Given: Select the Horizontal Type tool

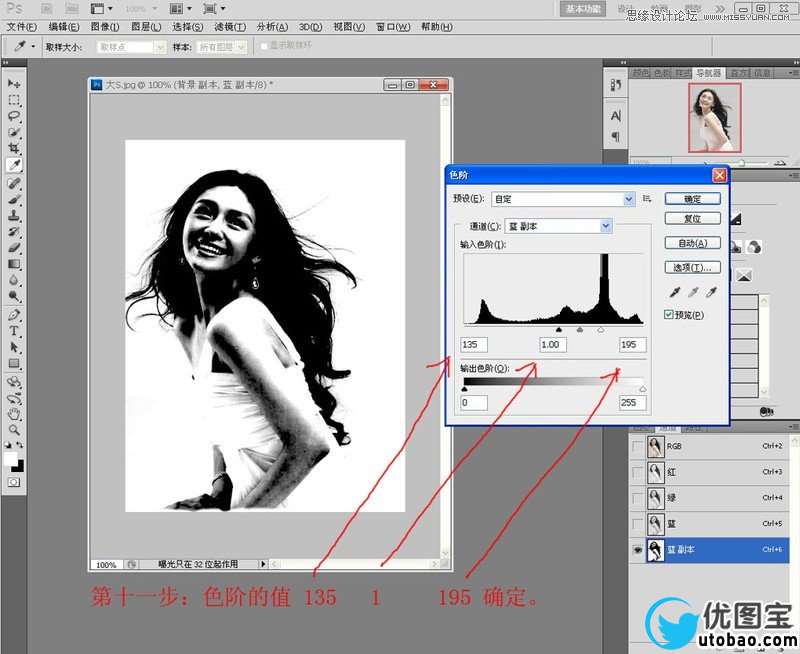Looking at the screenshot, I should coord(14,331).
